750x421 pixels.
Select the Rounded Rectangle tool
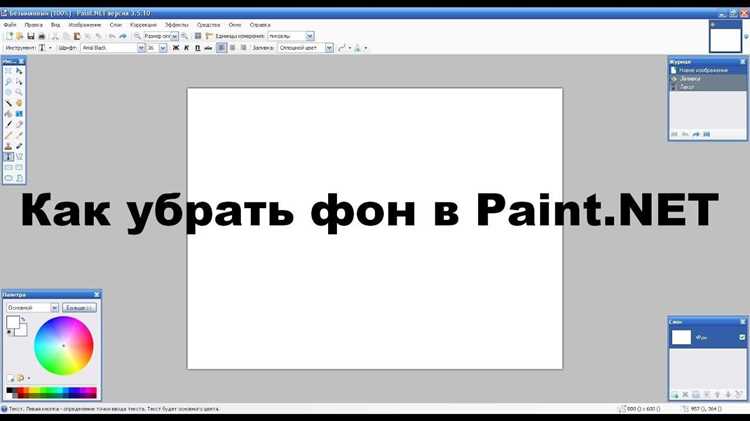(x=19, y=167)
